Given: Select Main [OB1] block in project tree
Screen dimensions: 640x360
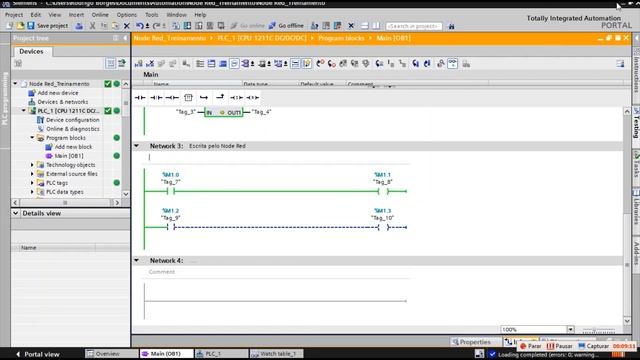Looking at the screenshot, I should coord(69,156).
